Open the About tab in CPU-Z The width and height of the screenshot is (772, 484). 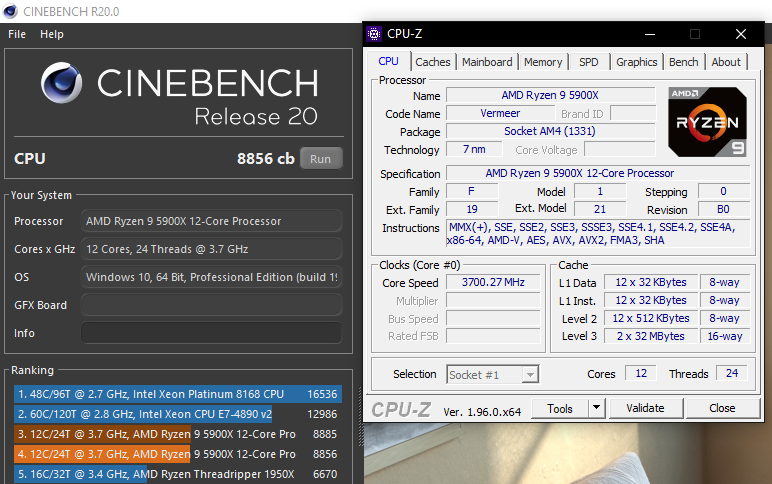(726, 62)
